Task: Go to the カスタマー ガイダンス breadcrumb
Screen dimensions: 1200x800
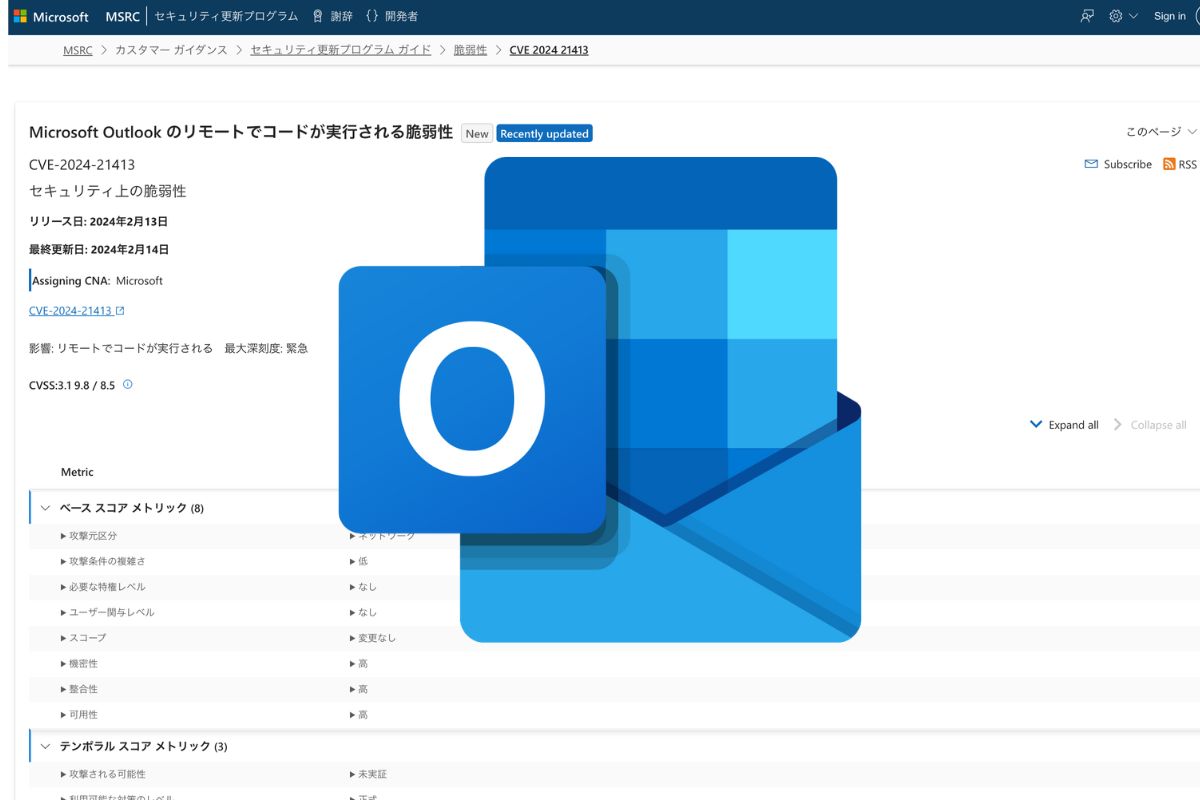Action: point(171,50)
